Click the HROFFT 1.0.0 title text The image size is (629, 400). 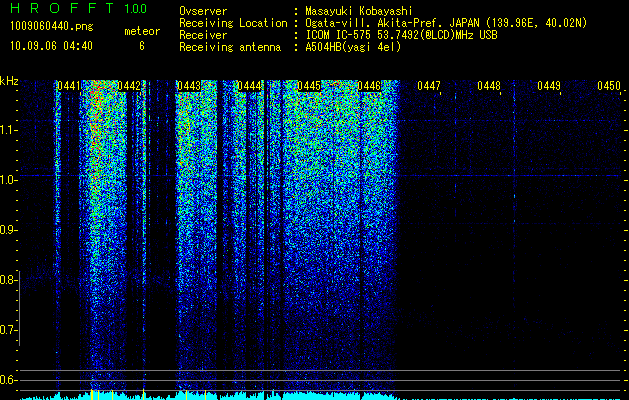click(x=78, y=8)
